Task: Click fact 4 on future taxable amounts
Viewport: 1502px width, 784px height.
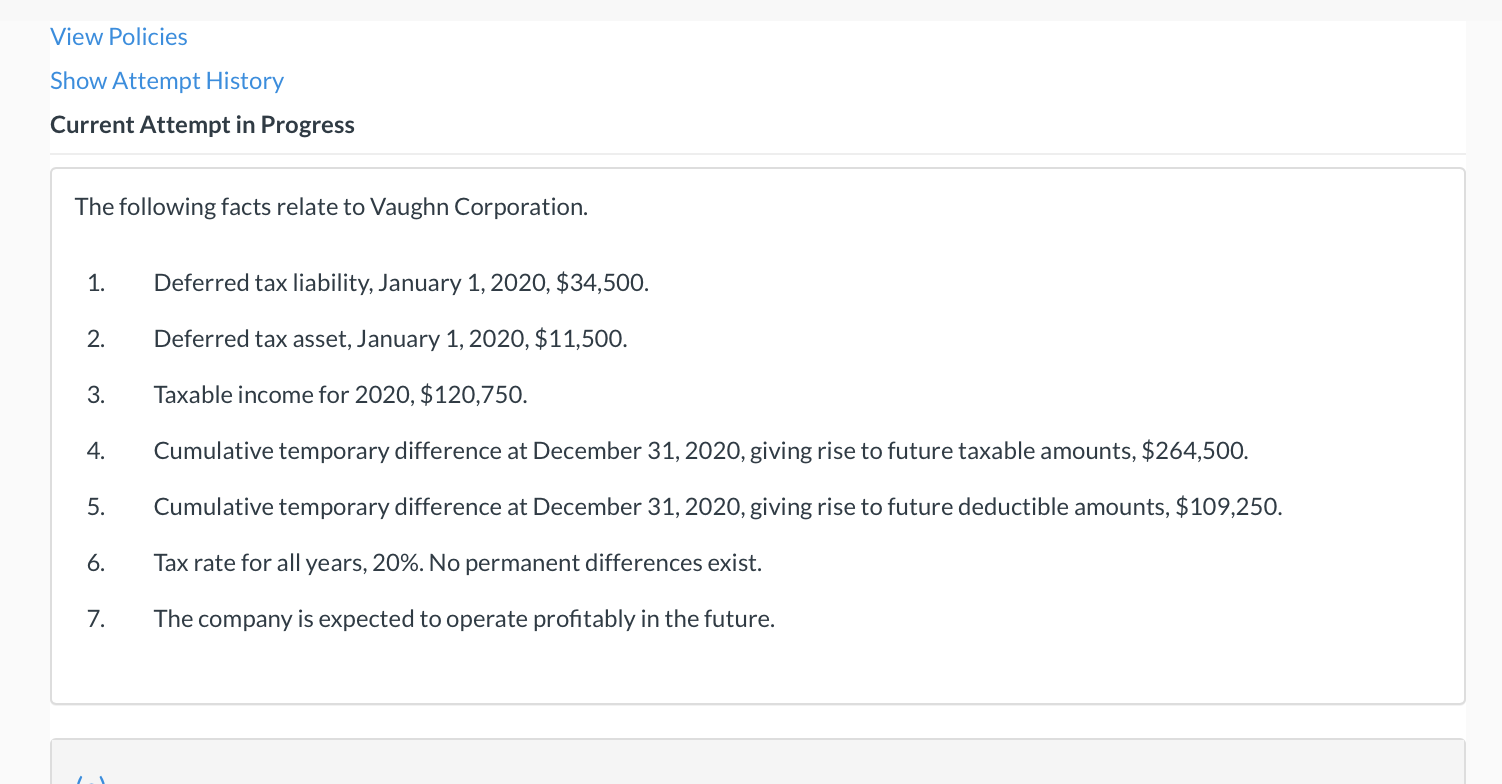Action: (700, 450)
